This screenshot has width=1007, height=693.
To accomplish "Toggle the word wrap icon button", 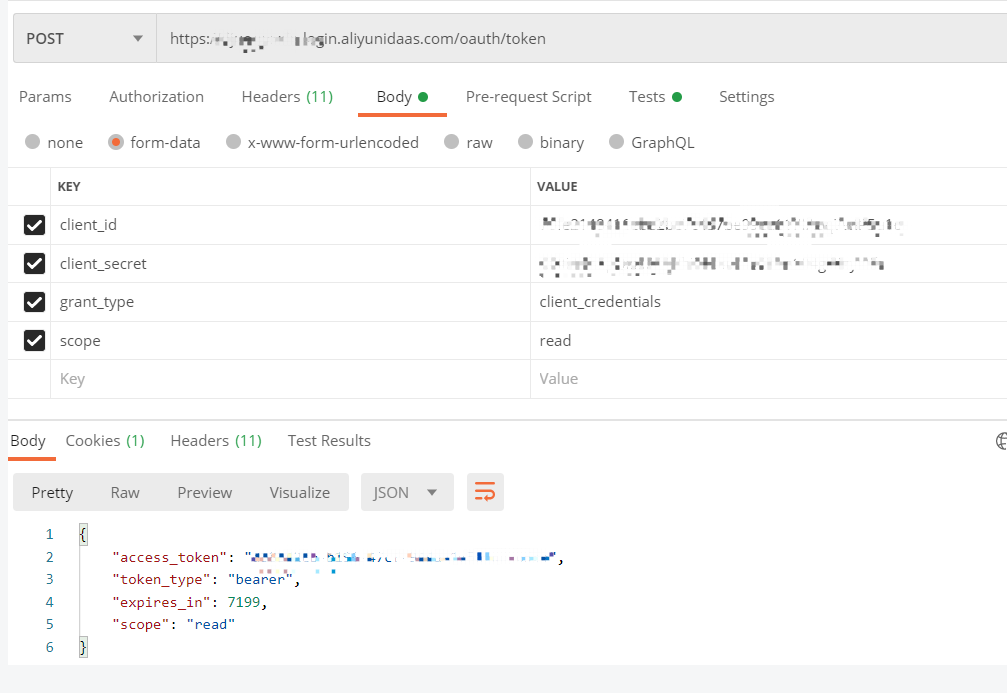I will click(485, 492).
